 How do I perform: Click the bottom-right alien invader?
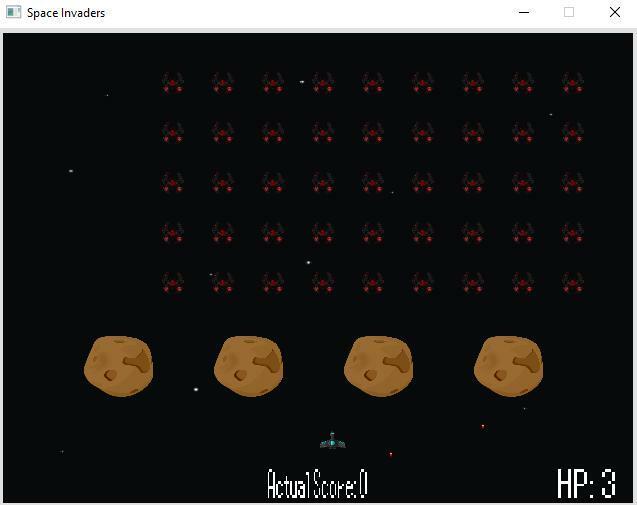tap(573, 282)
